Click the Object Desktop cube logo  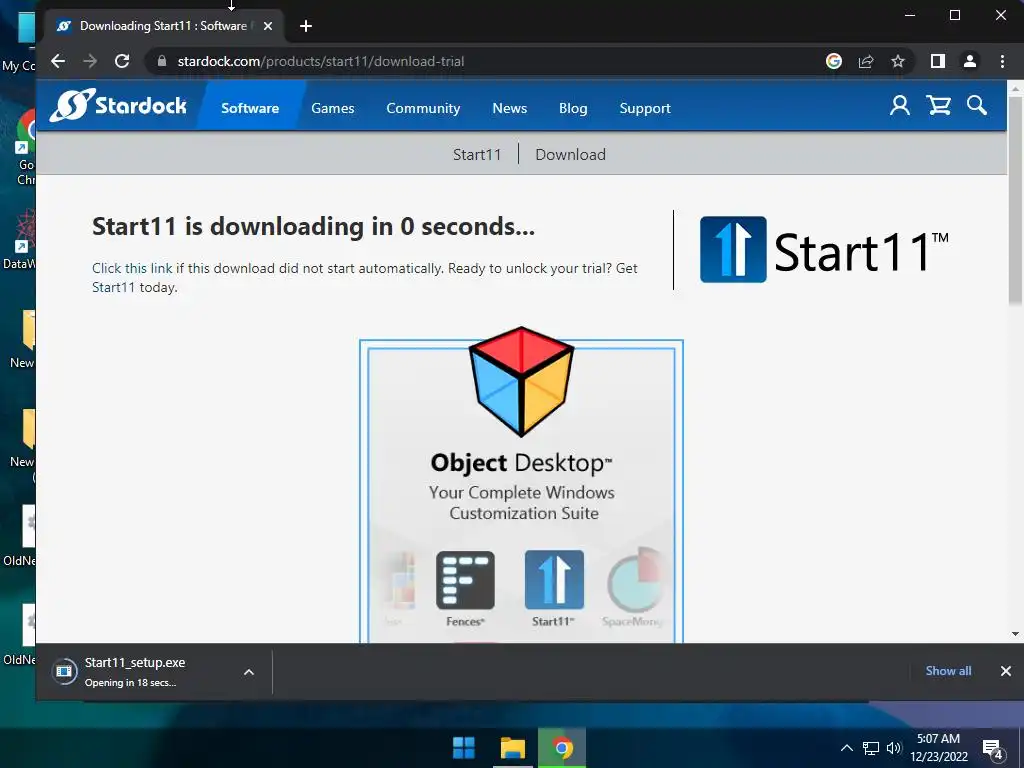tap(521, 382)
